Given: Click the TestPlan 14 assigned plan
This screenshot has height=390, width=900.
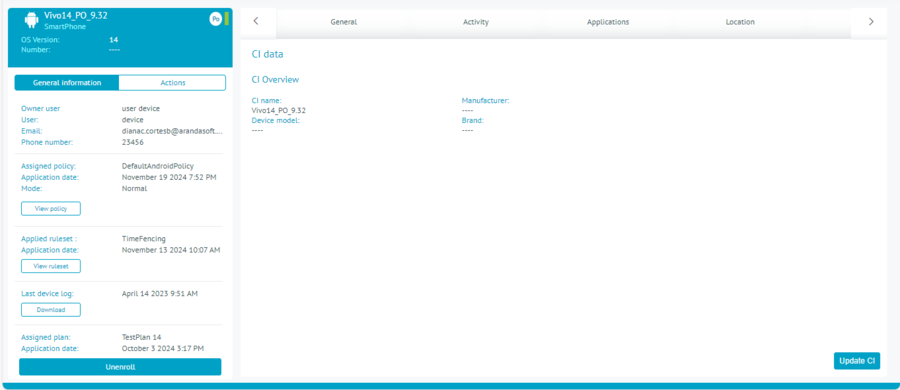Looking at the screenshot, I should click(141, 337).
